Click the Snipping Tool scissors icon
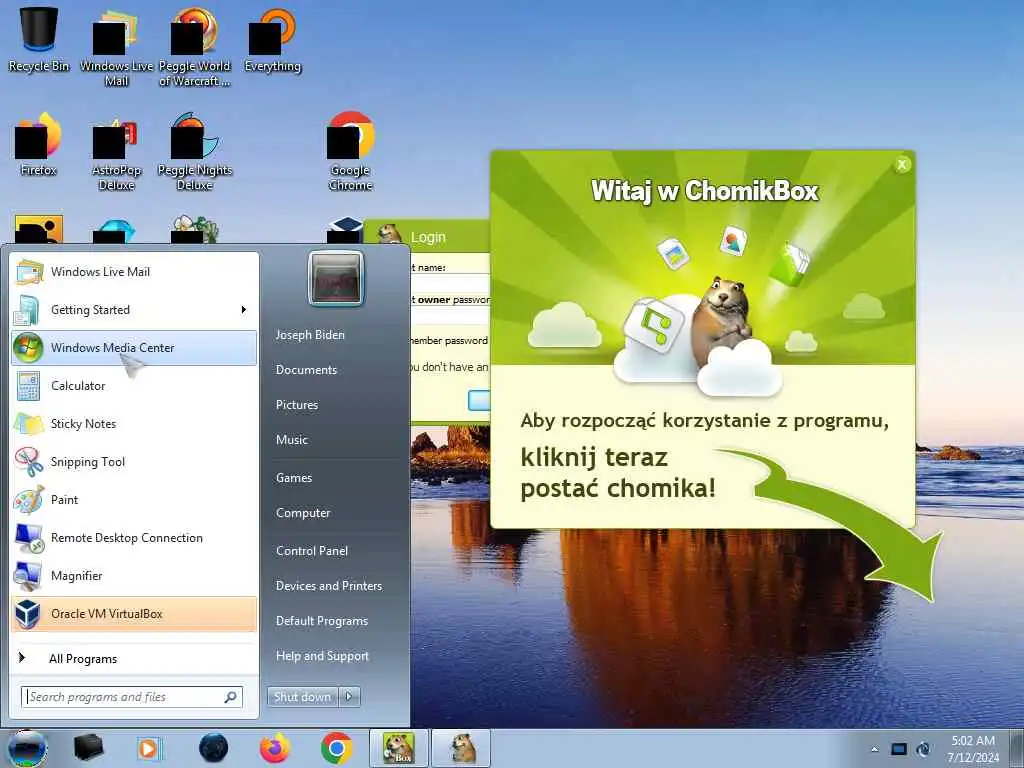 pos(28,462)
